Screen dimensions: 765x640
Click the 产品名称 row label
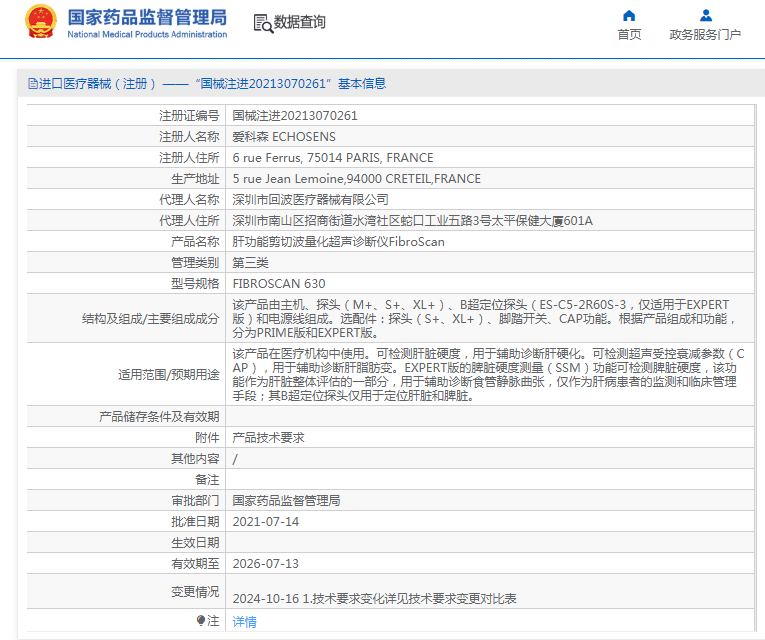(x=195, y=241)
